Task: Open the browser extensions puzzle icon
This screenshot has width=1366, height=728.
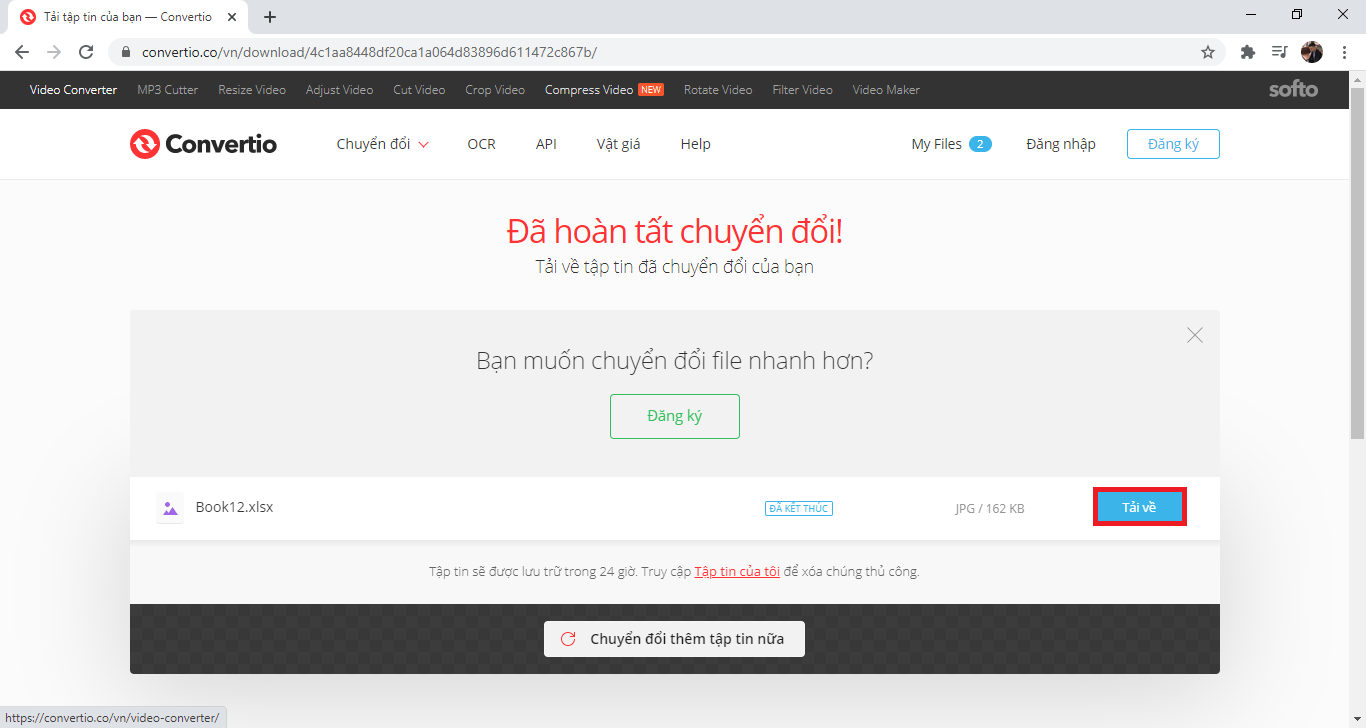Action: tap(1248, 52)
